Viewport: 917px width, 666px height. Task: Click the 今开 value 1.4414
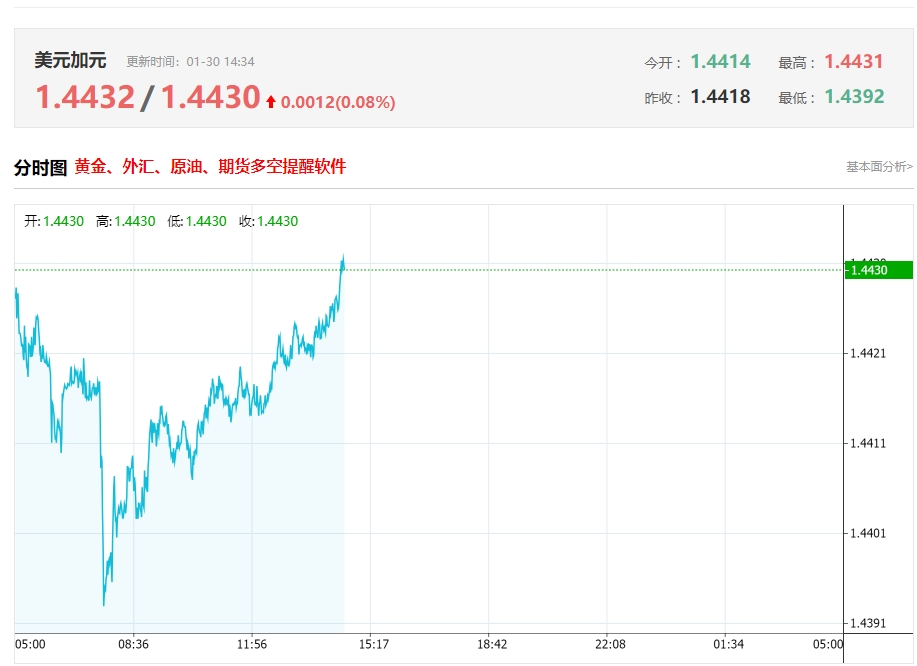pos(720,62)
